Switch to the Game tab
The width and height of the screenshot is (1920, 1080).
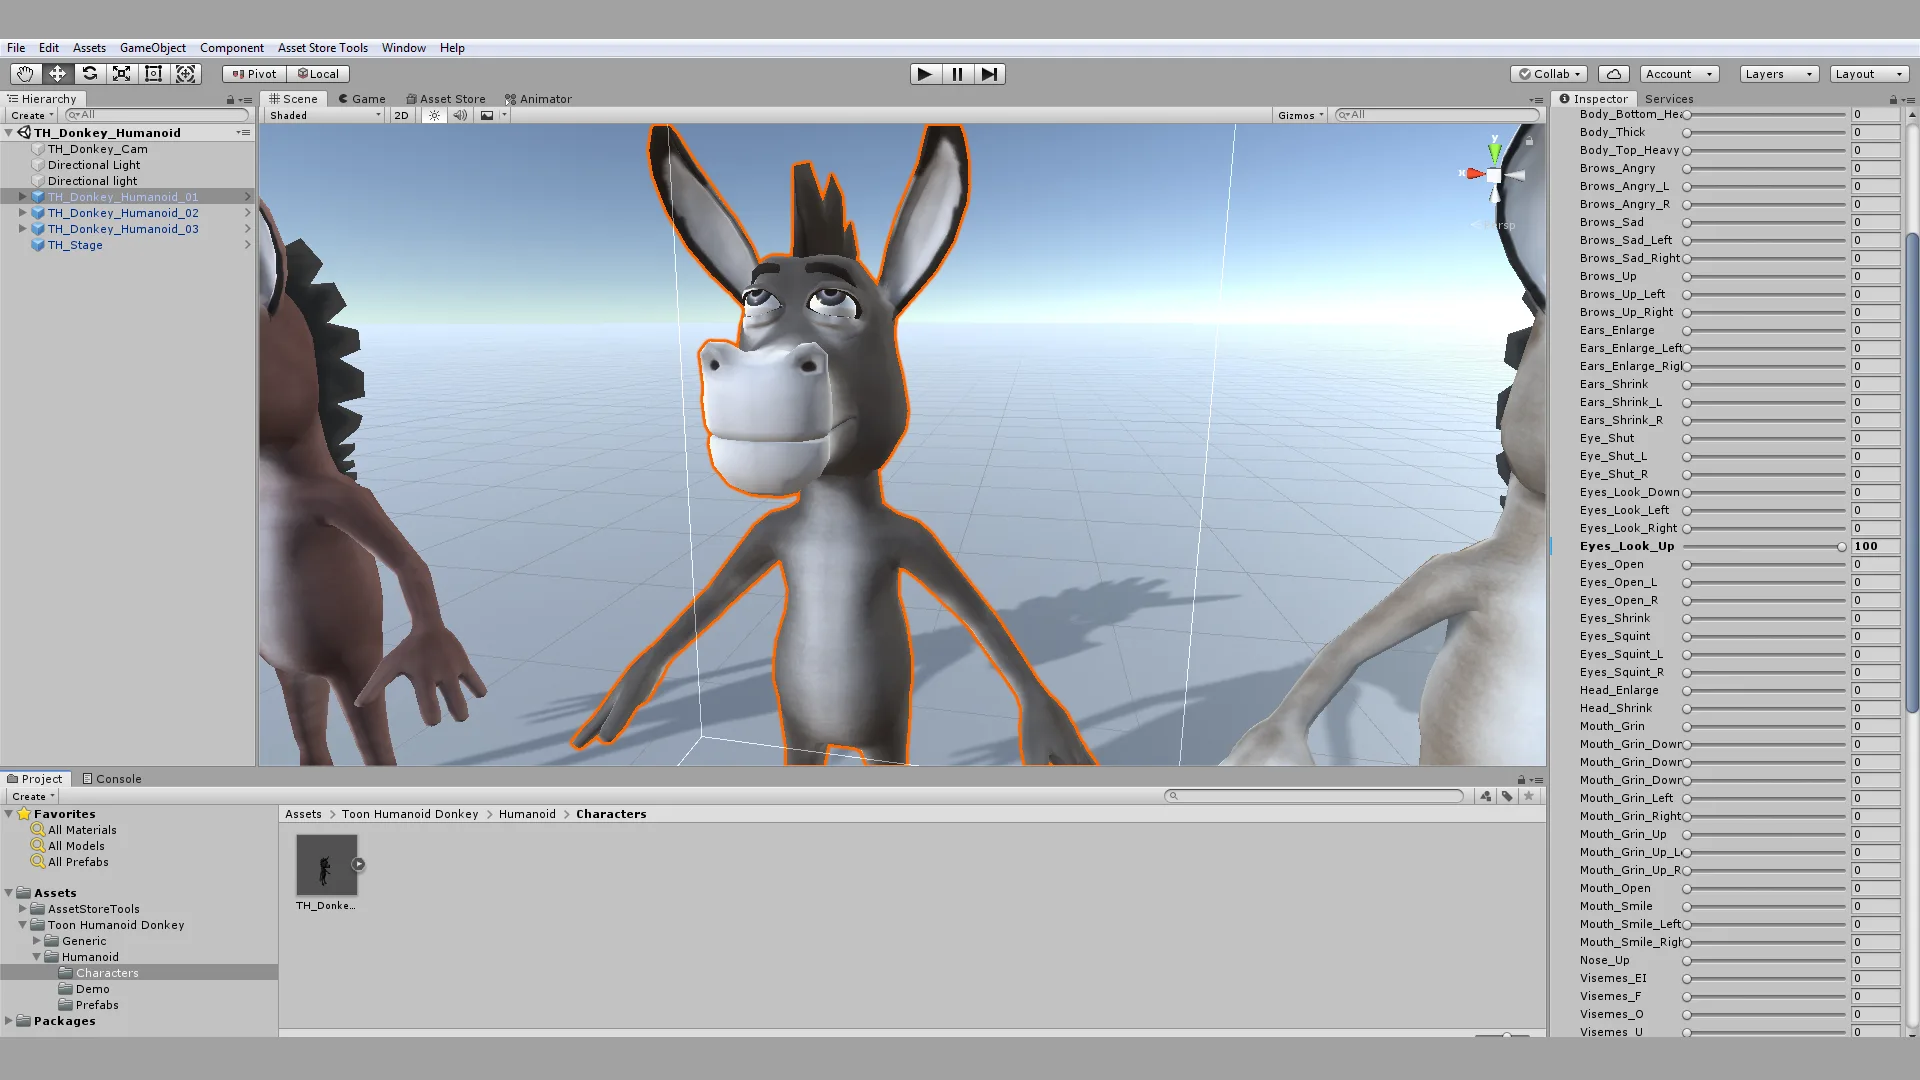361,99
